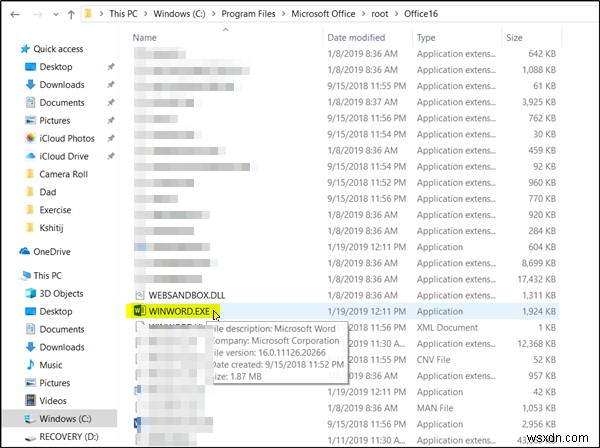Select This PC in navigation pane
This screenshot has height=448, width=600.
[47, 275]
